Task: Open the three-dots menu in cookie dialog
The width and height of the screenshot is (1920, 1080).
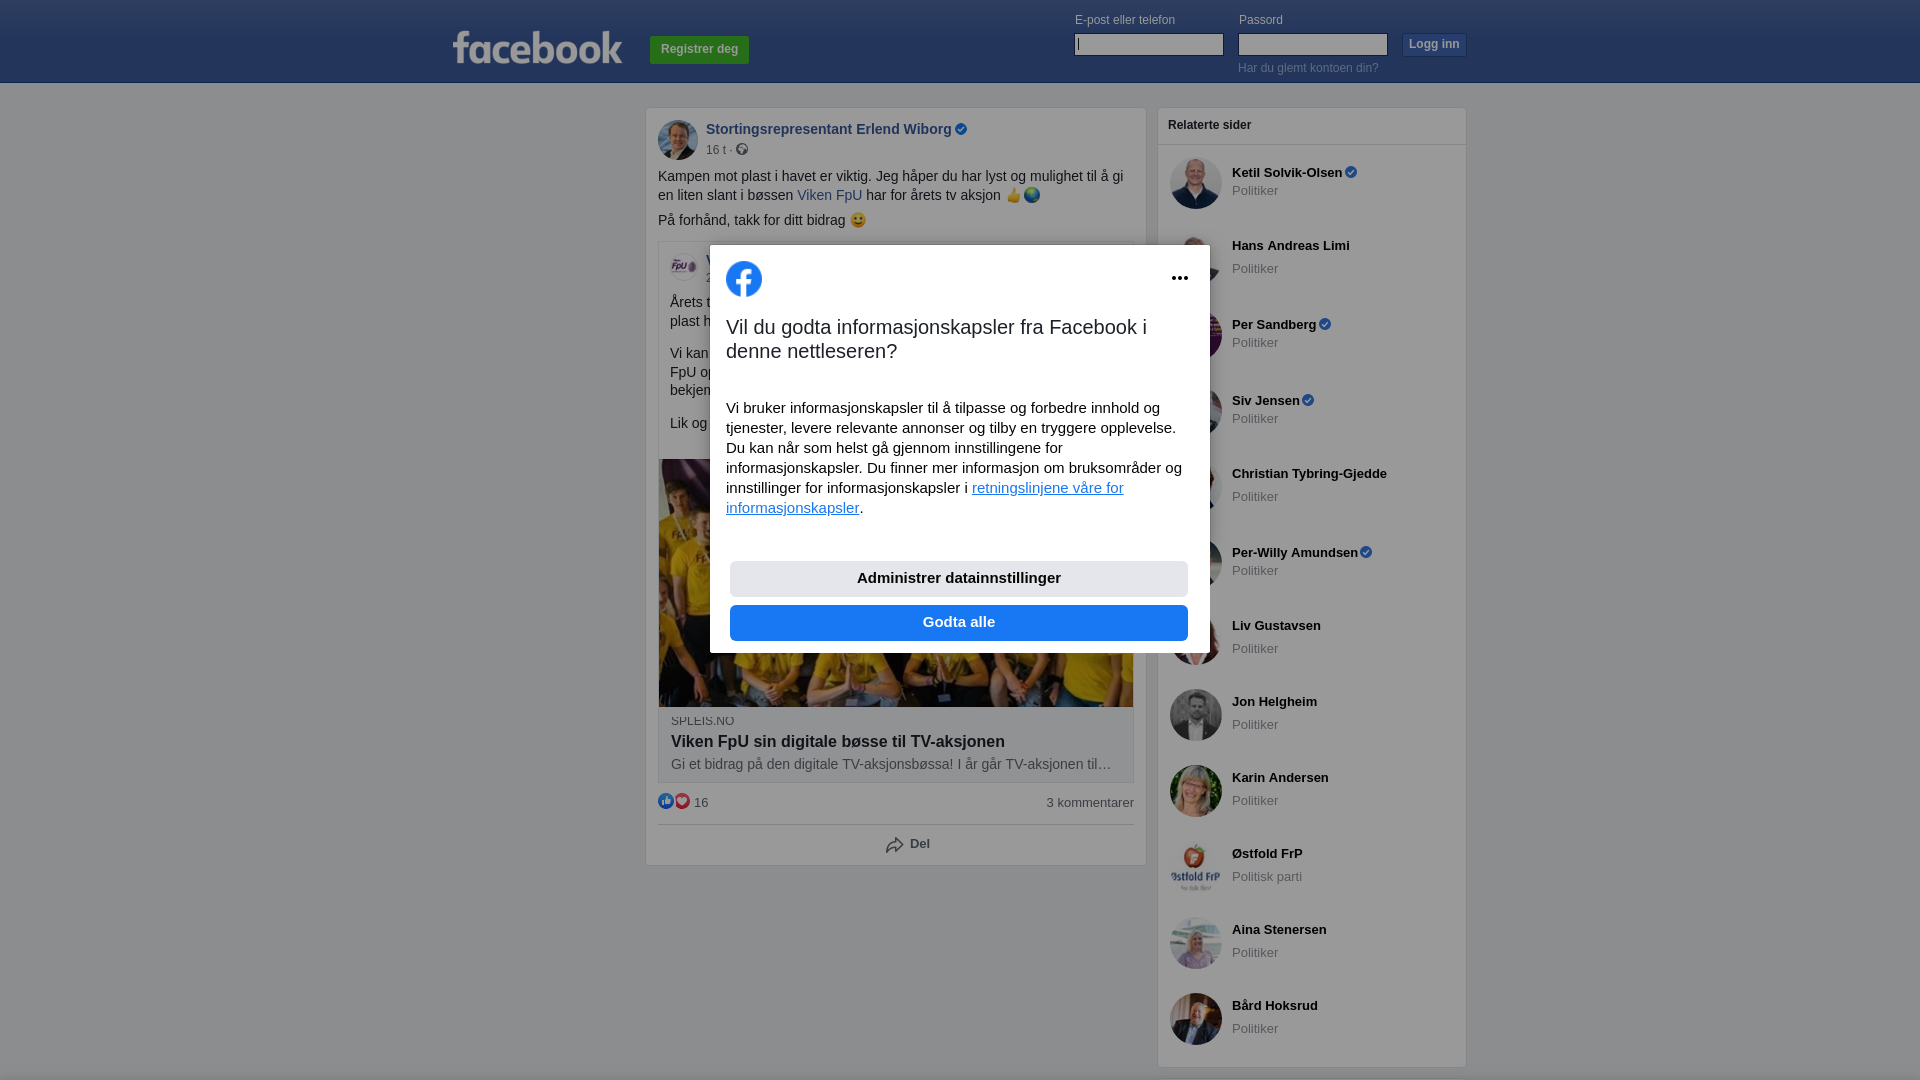Action: coord(1180,278)
